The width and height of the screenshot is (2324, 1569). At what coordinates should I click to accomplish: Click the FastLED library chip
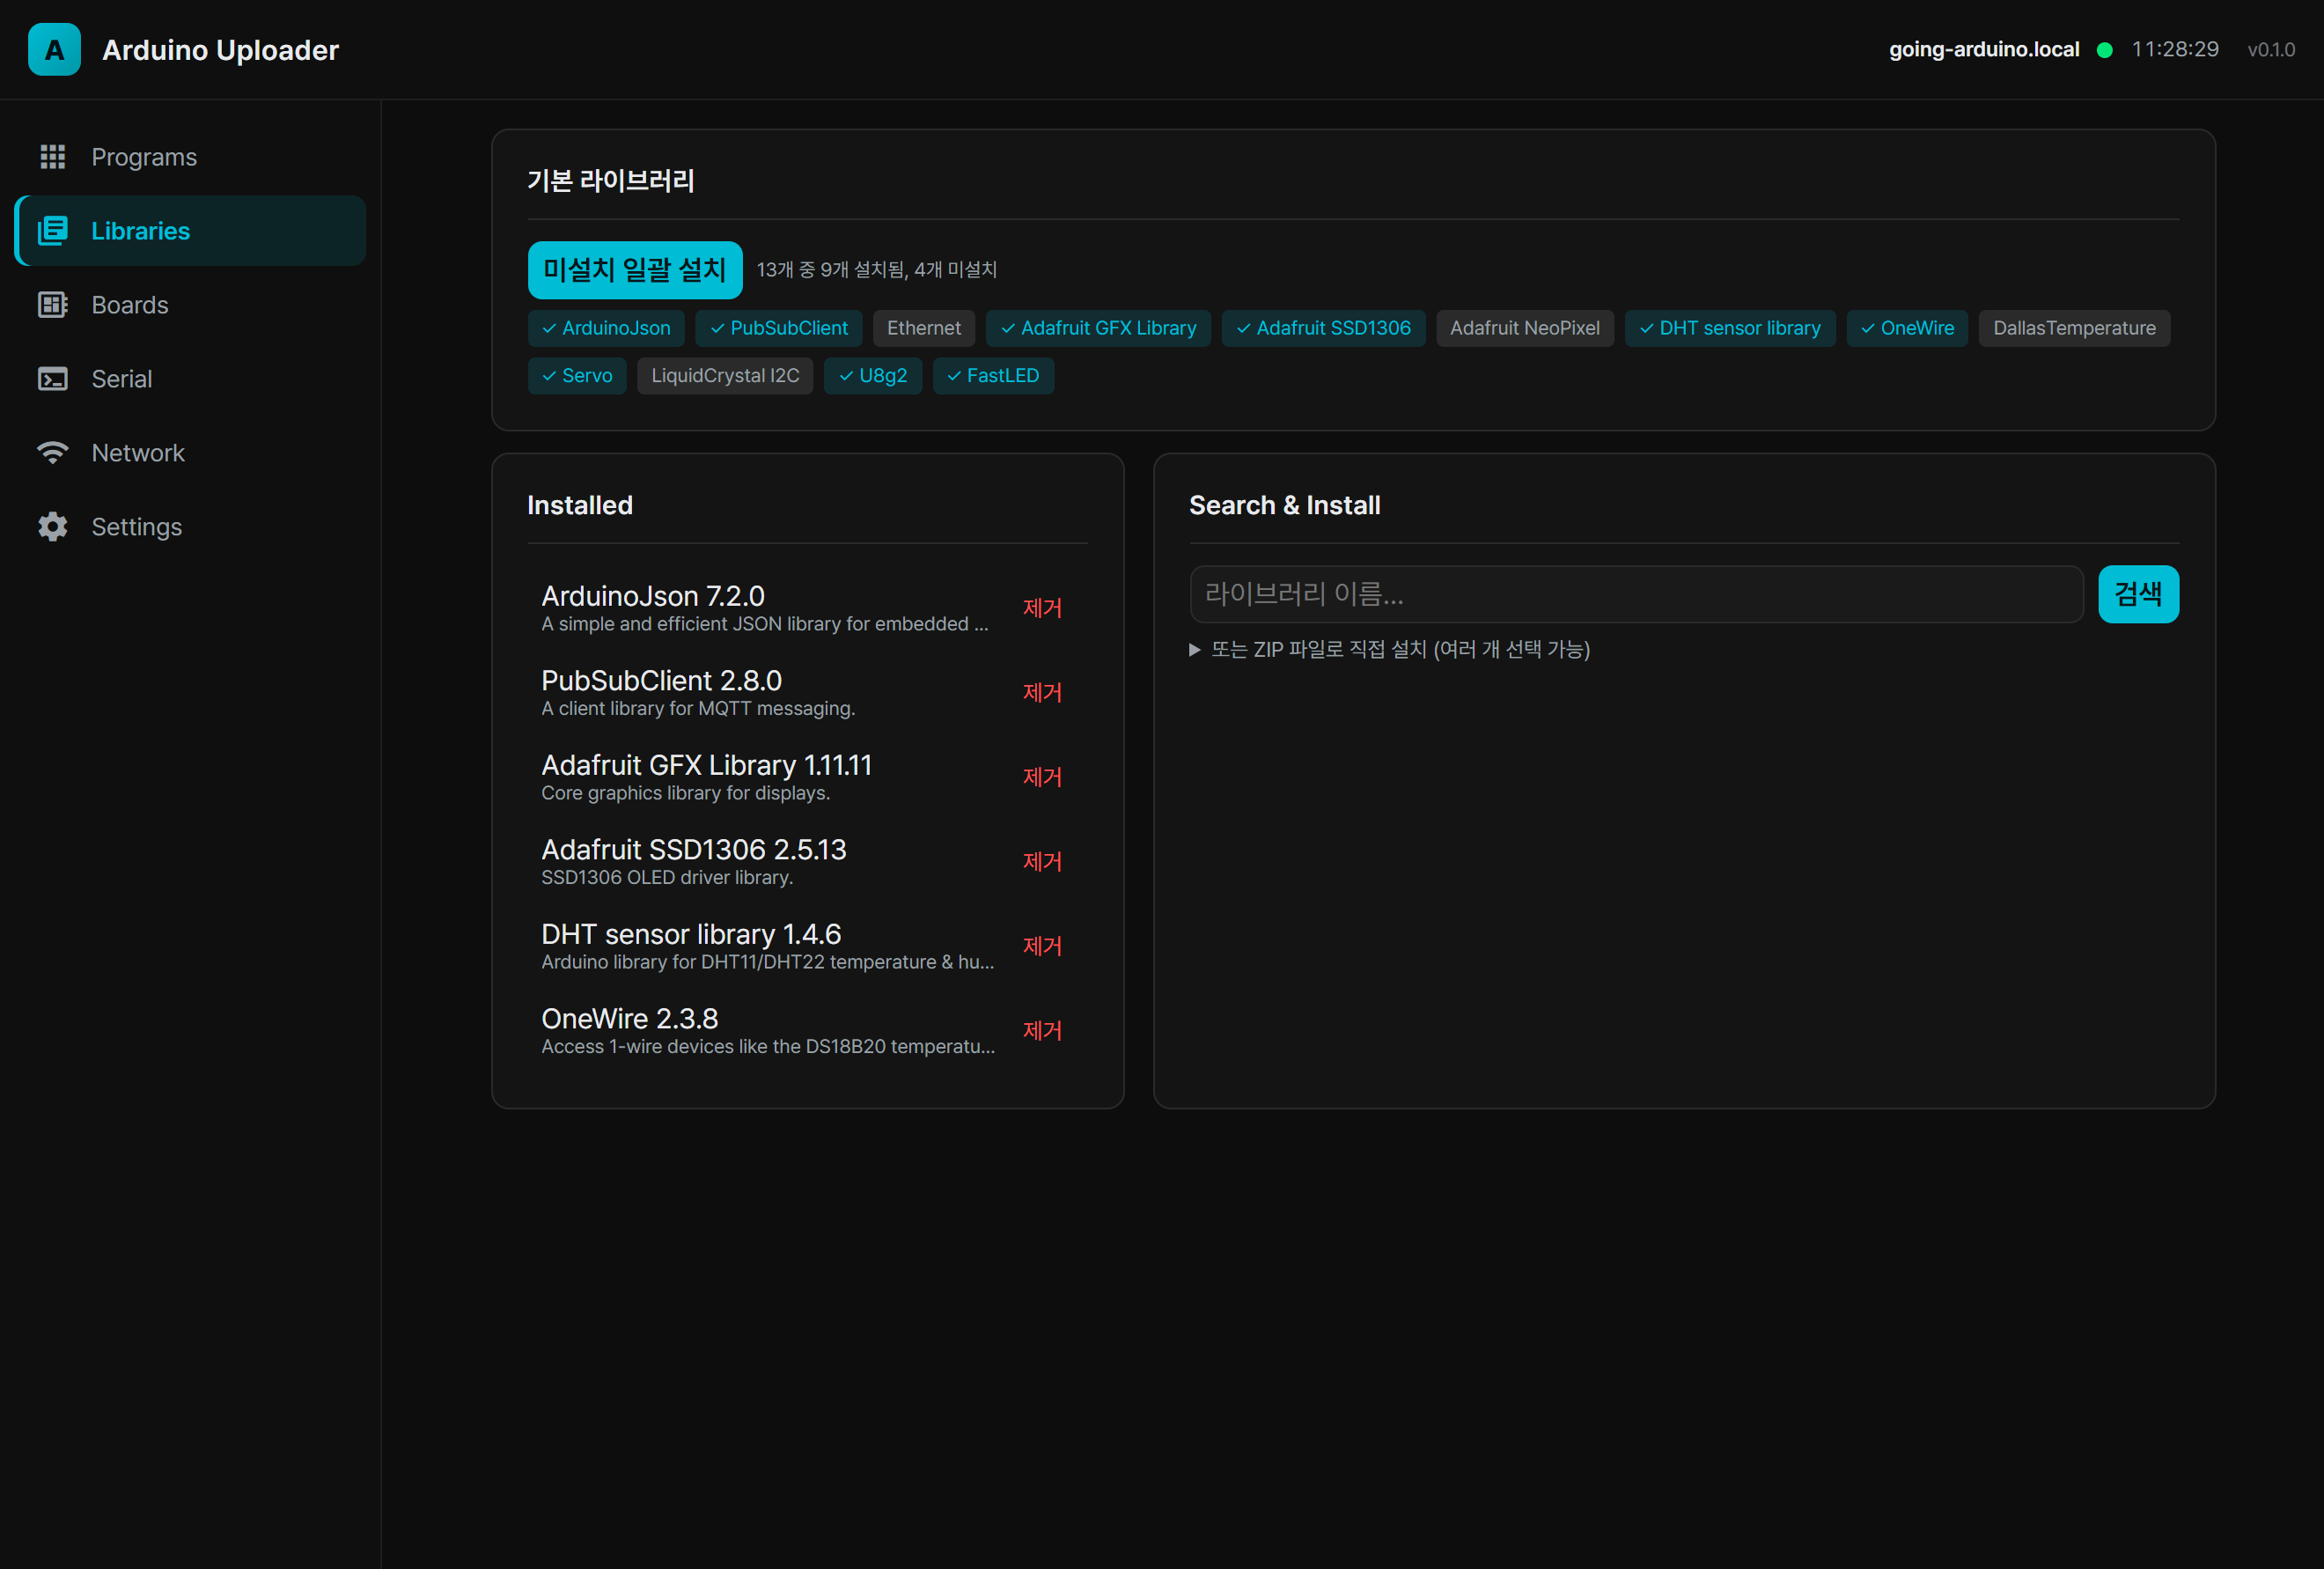(993, 376)
